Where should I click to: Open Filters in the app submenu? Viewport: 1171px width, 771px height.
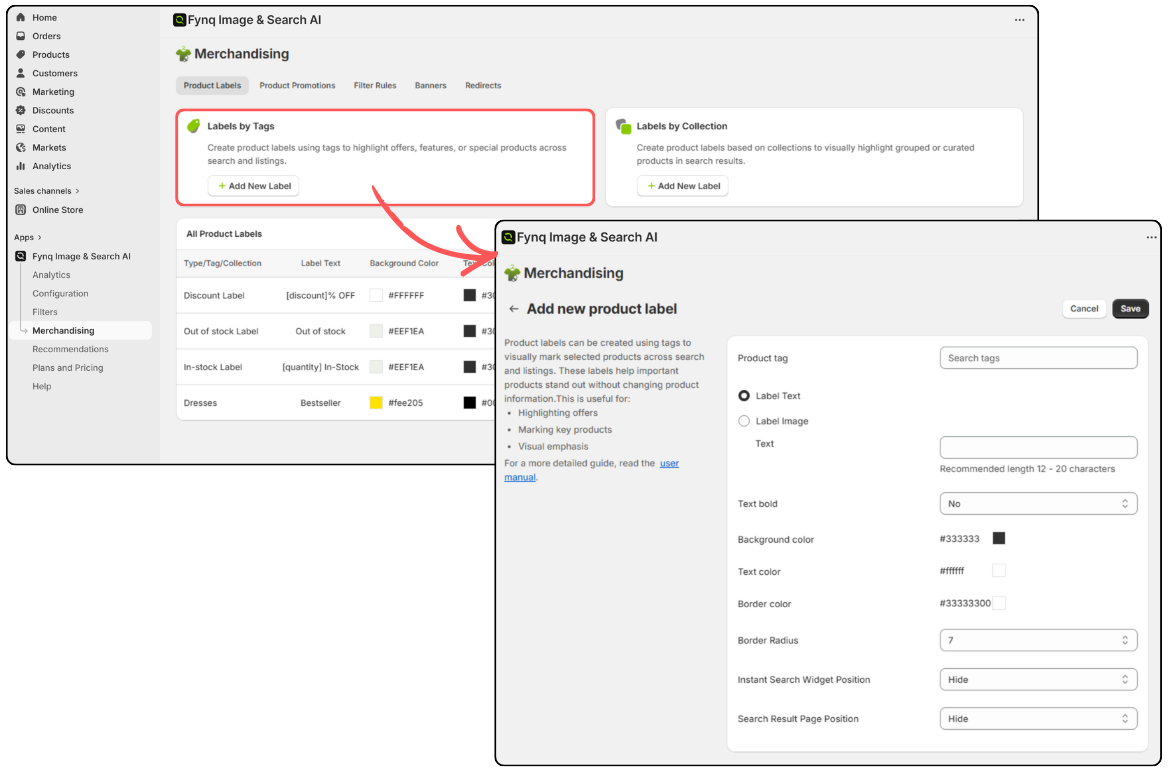[45, 312]
